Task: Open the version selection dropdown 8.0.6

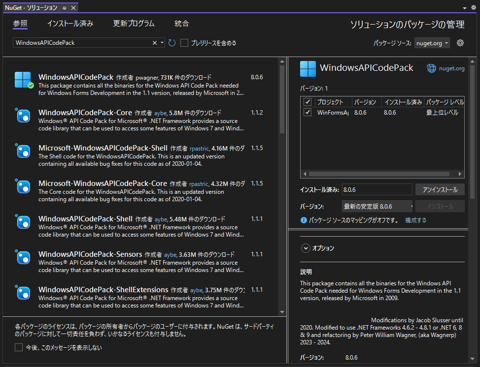Action: (377, 206)
